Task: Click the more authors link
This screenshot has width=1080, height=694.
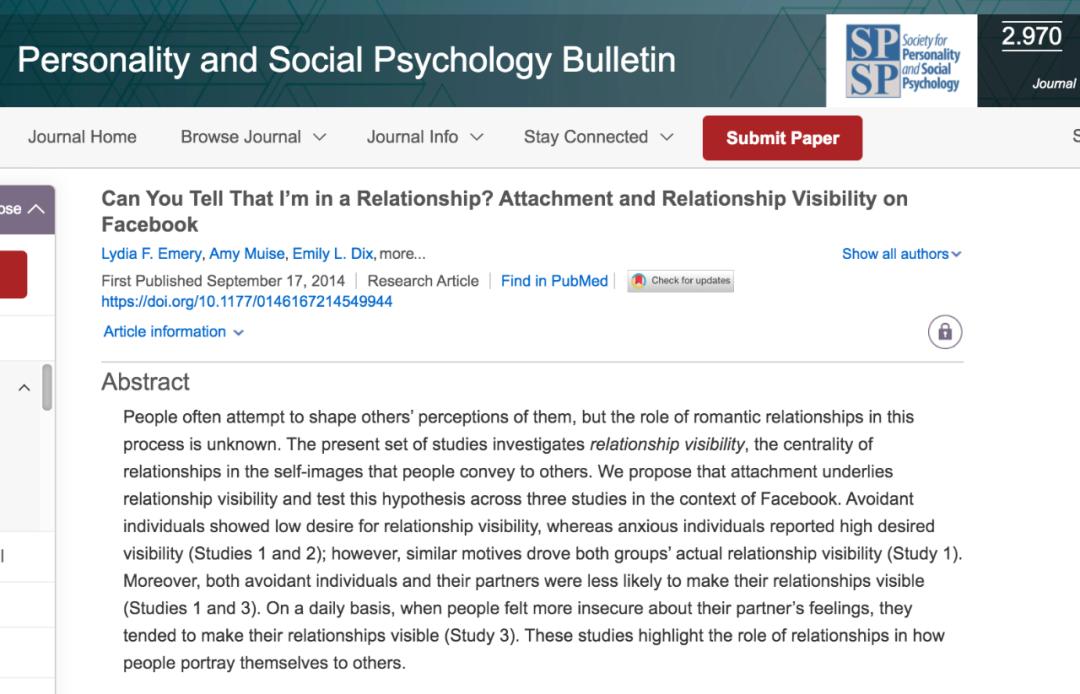Action: [402, 254]
